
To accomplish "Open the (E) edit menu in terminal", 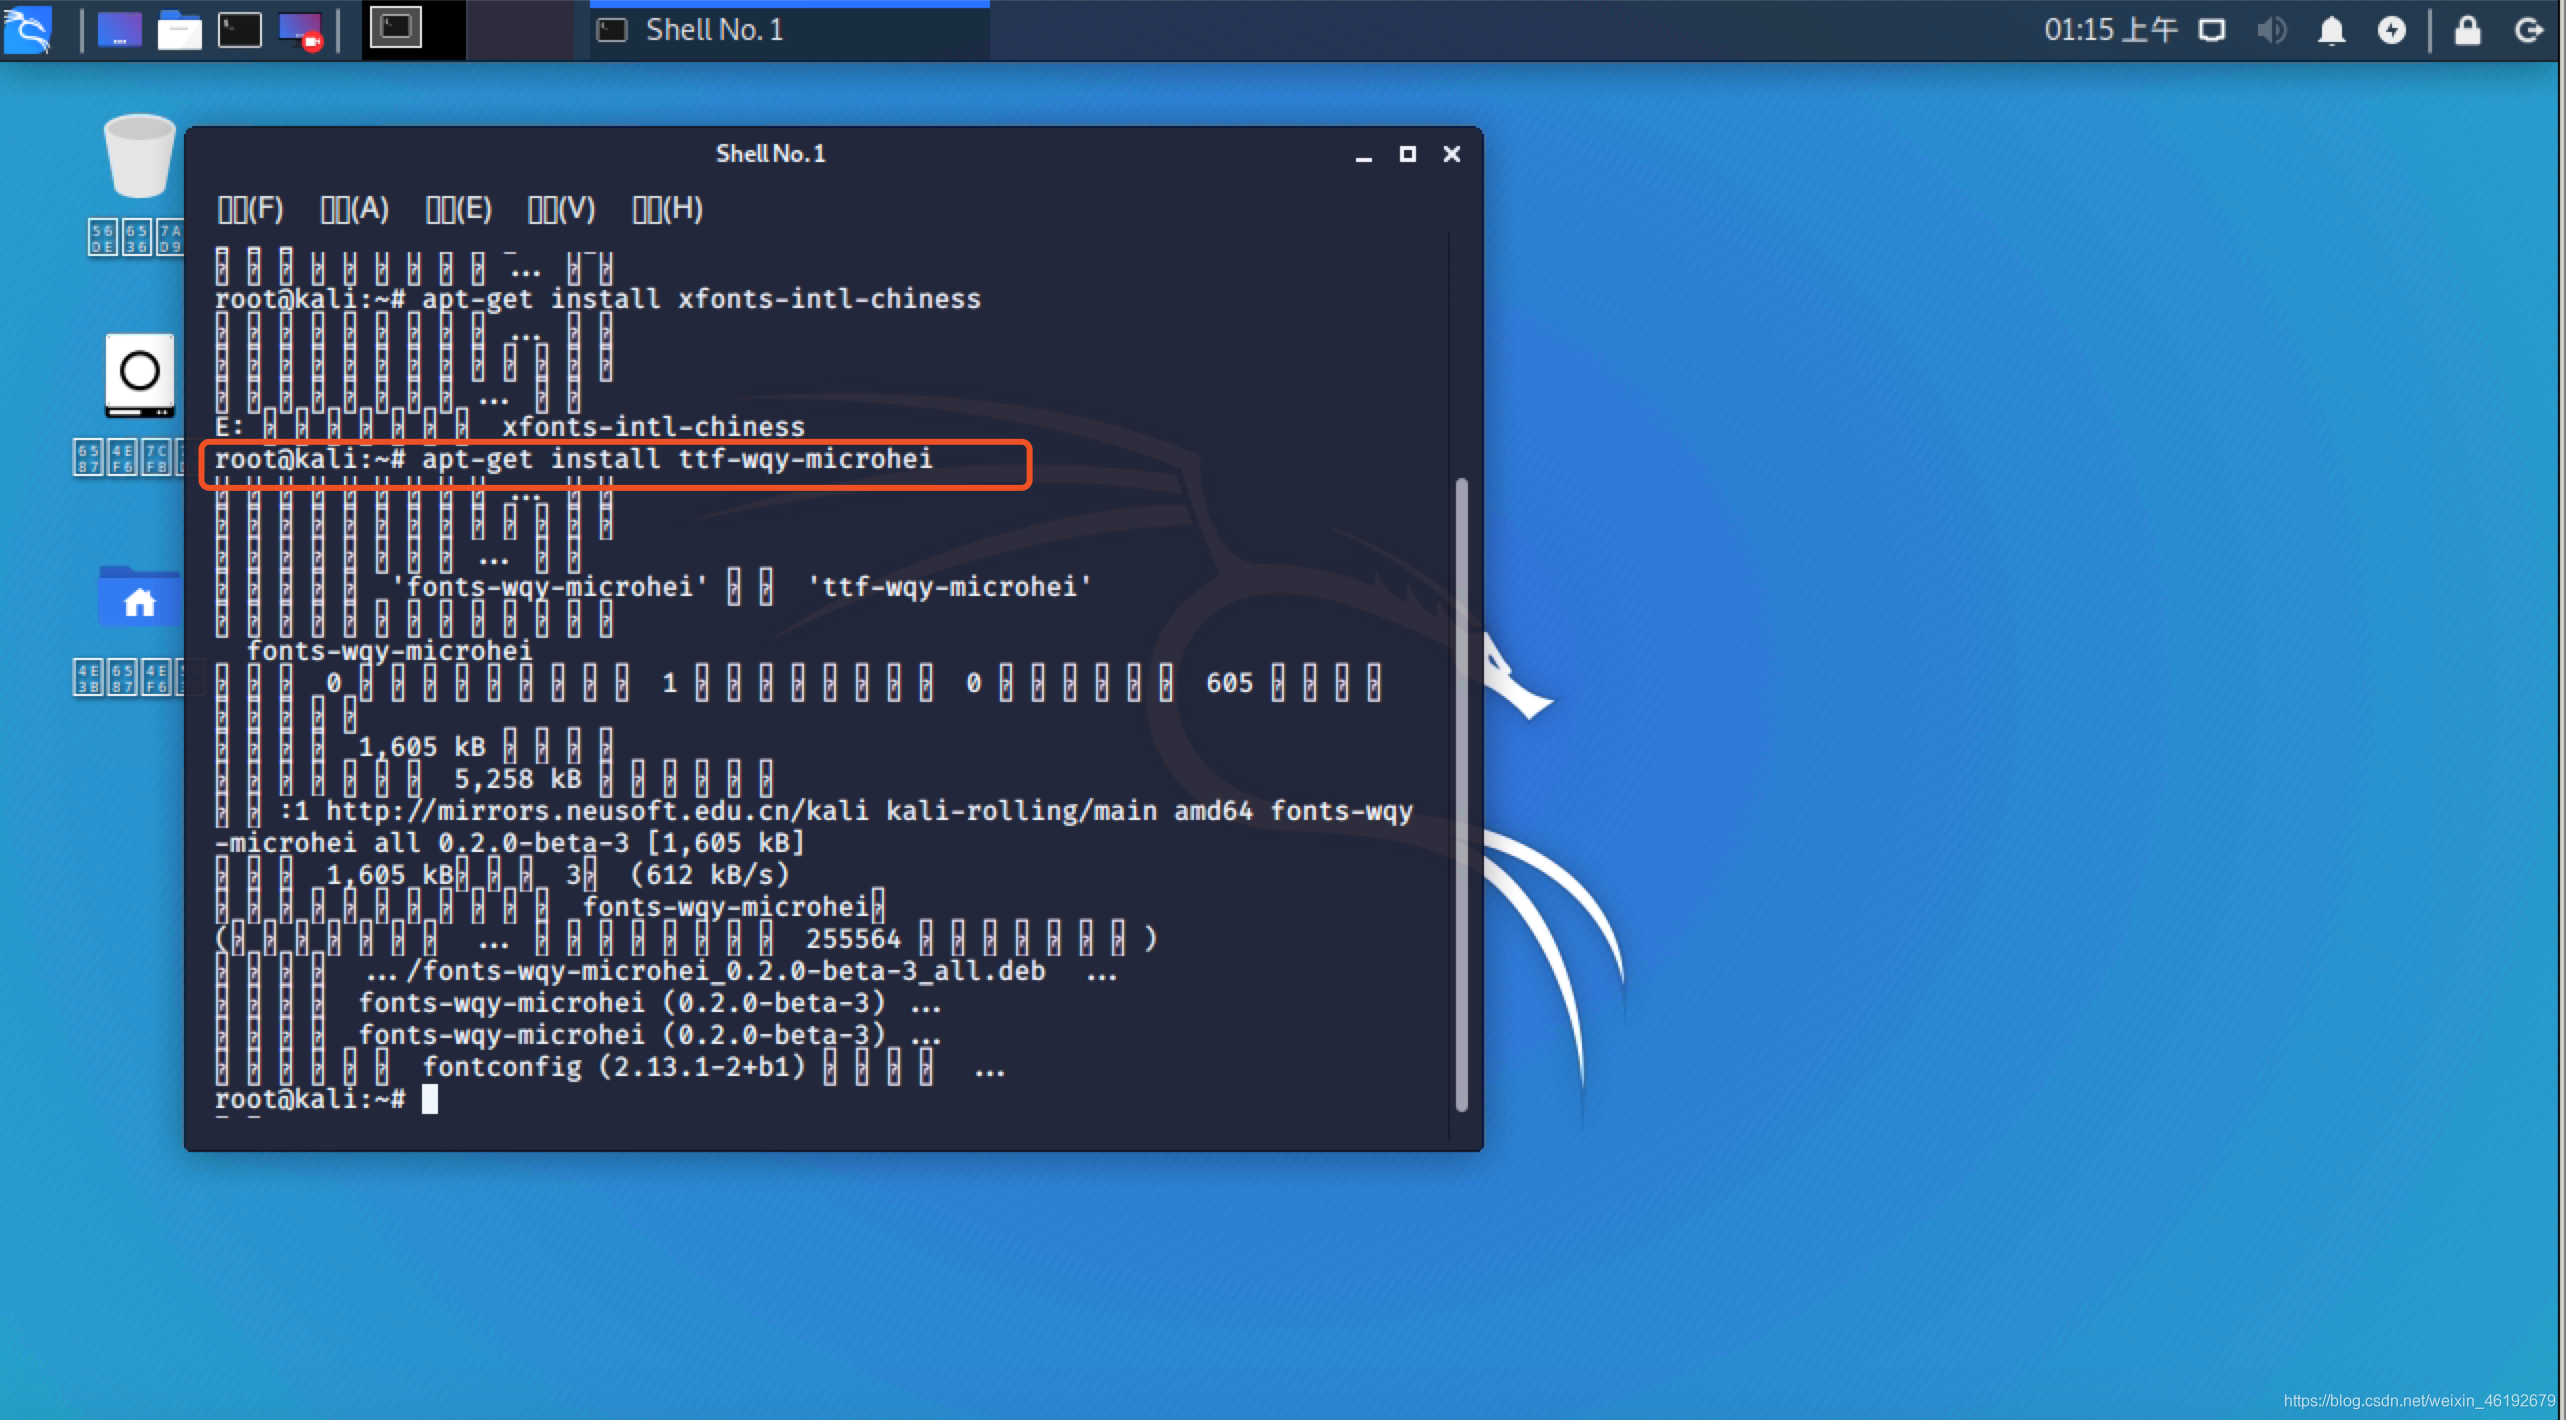I will [x=459, y=209].
